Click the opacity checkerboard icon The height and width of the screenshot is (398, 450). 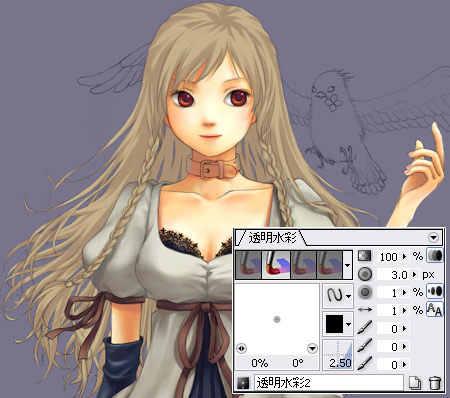364,256
